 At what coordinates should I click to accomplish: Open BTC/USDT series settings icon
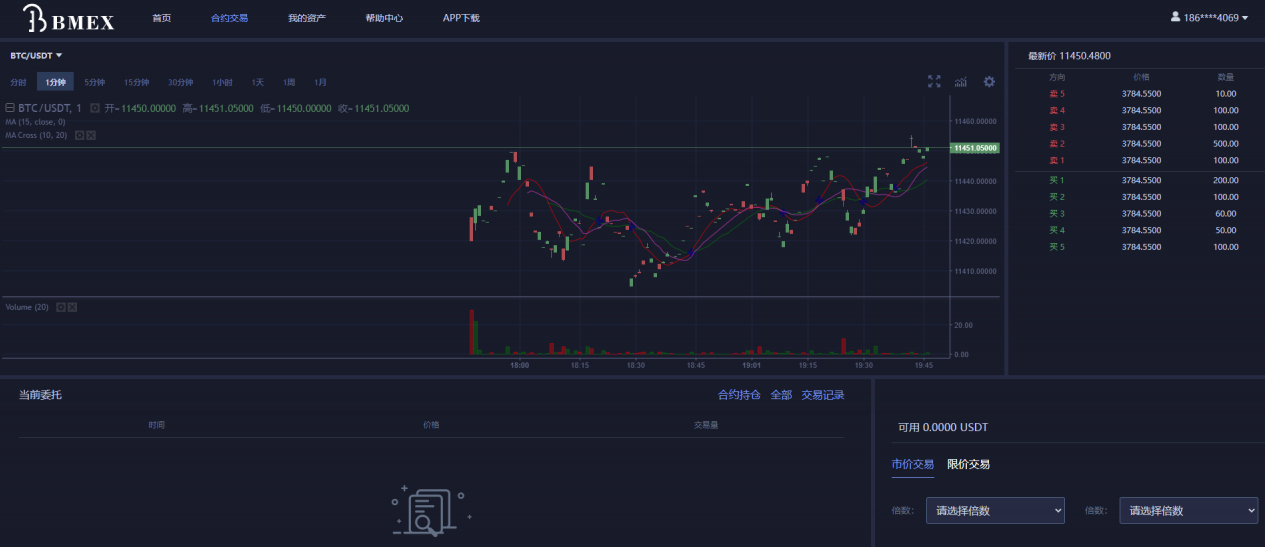click(95, 108)
